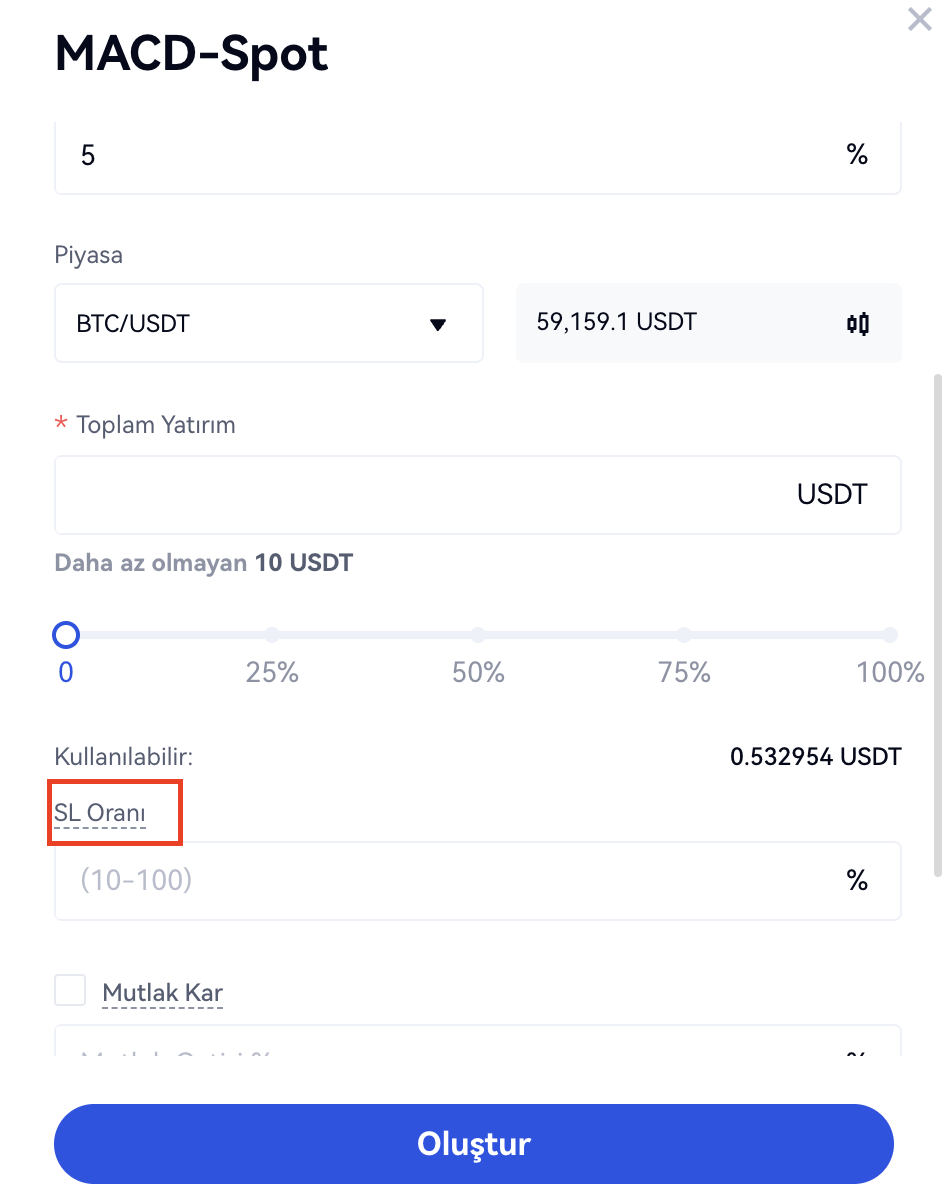Viewport: 948px width, 1196px height.
Task: Set investment slider to 100%
Action: [x=890, y=635]
